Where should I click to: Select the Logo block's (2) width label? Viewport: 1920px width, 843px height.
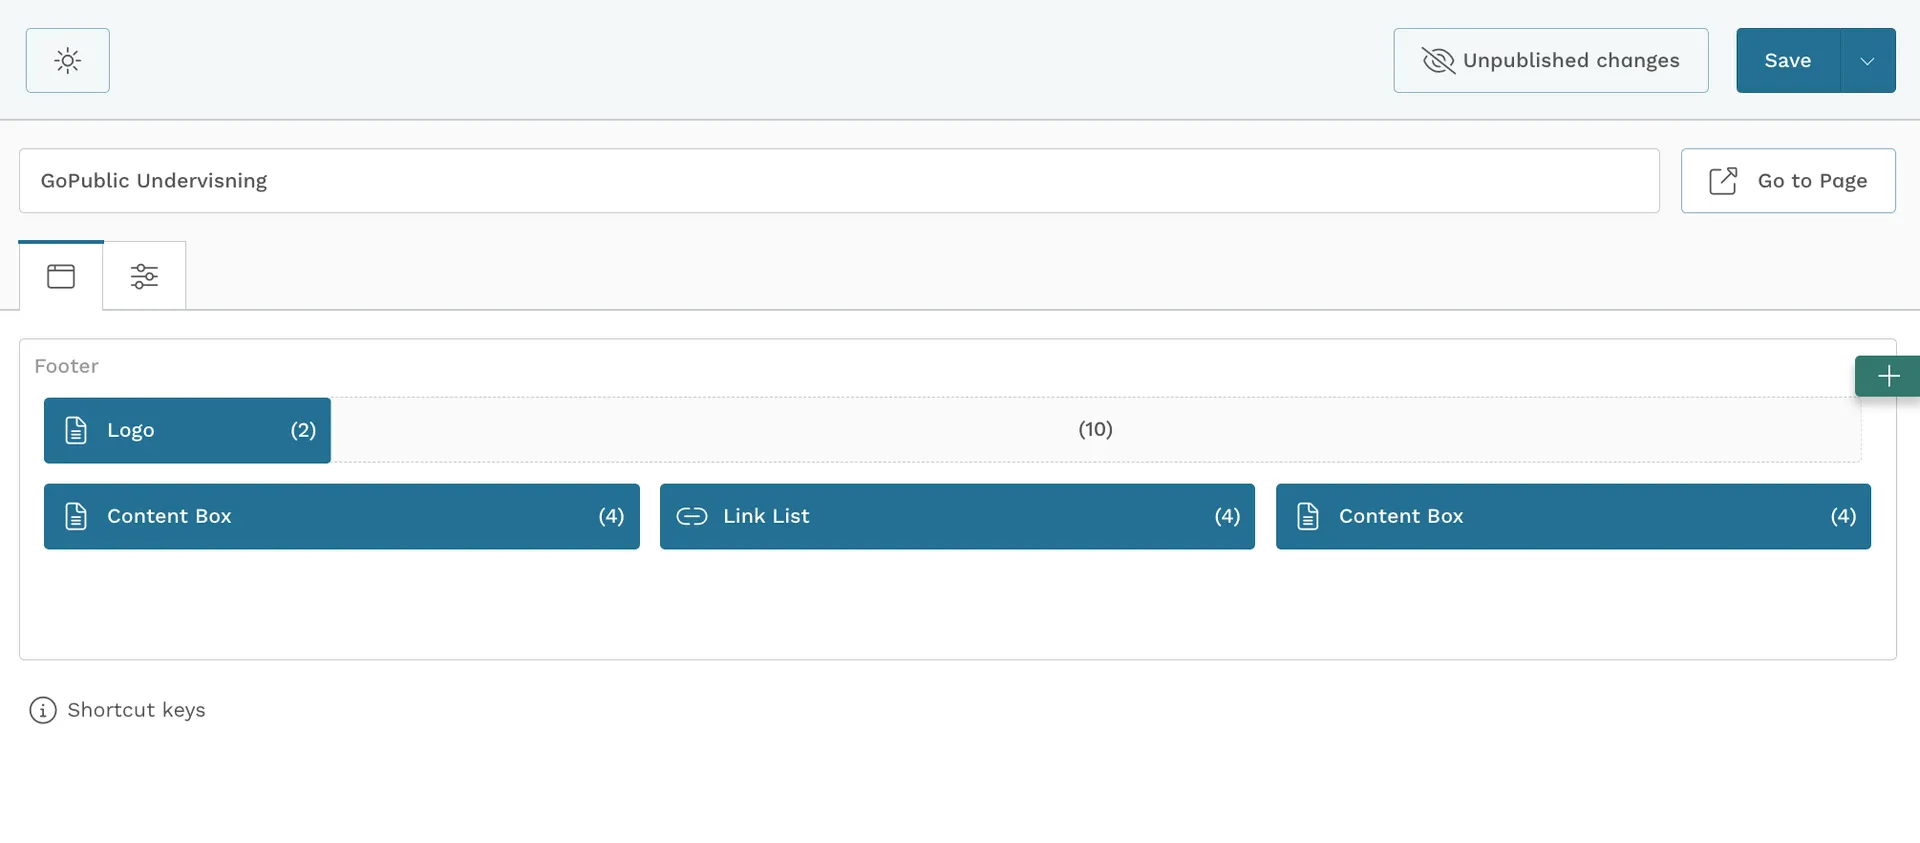point(303,430)
